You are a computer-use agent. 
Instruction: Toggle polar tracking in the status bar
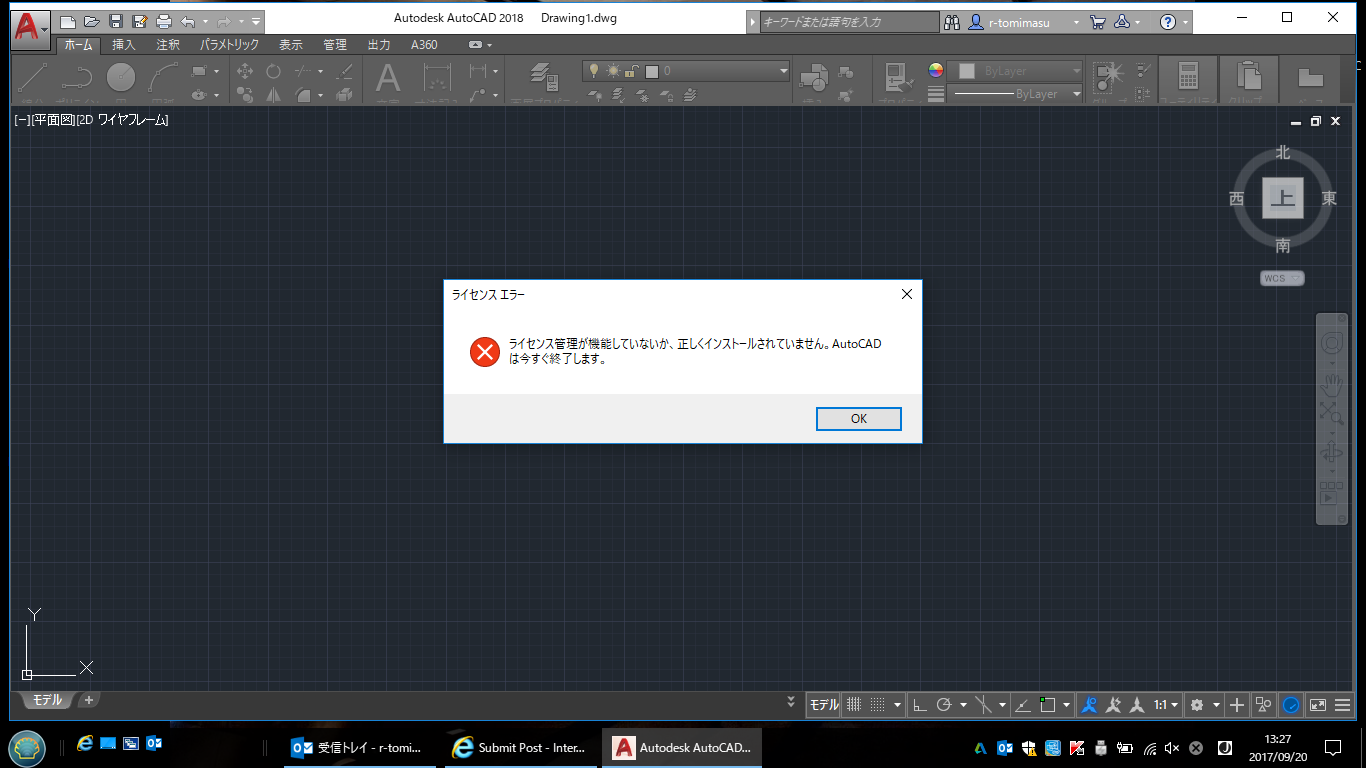[944, 705]
